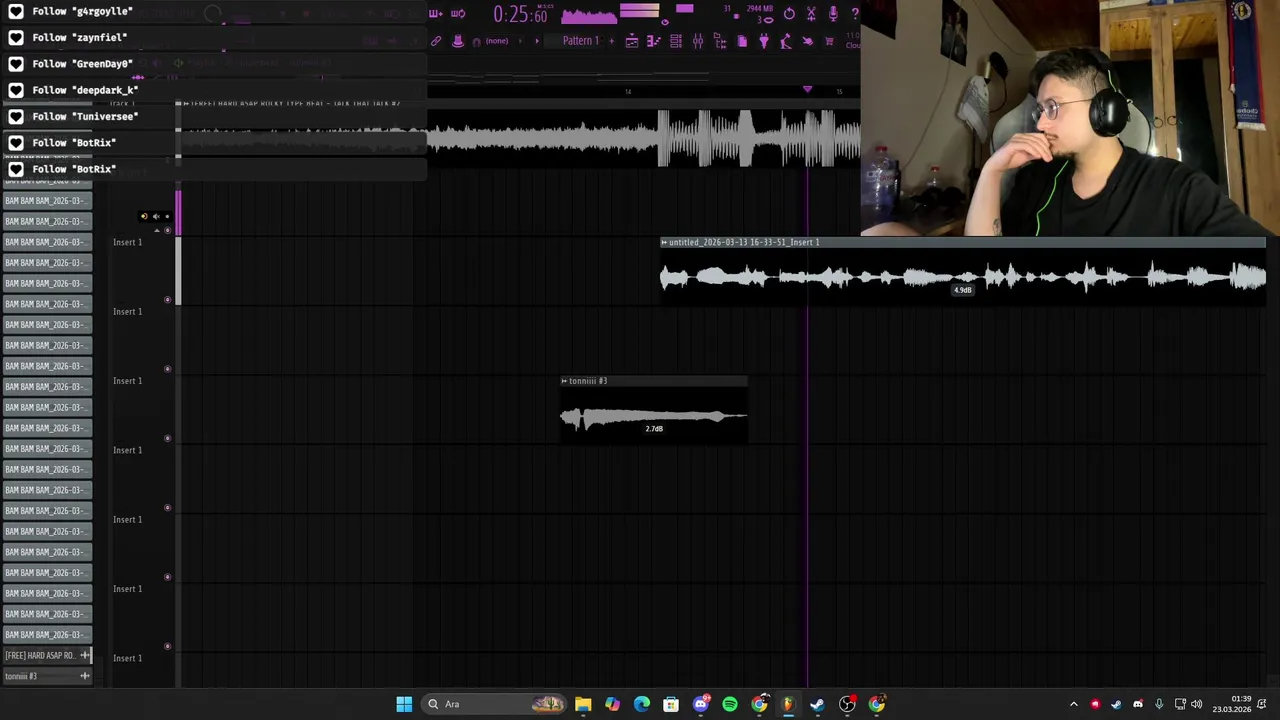Screen dimensions: 1280x720
Task: Open the shop cart icon
Action: pyautogui.click(x=829, y=41)
